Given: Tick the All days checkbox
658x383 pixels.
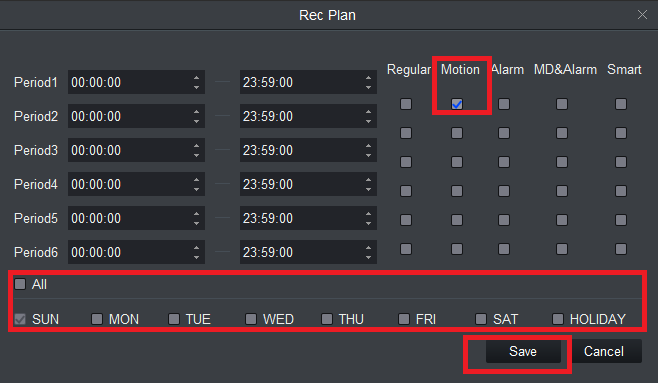Looking at the screenshot, I should (x=20, y=284).
